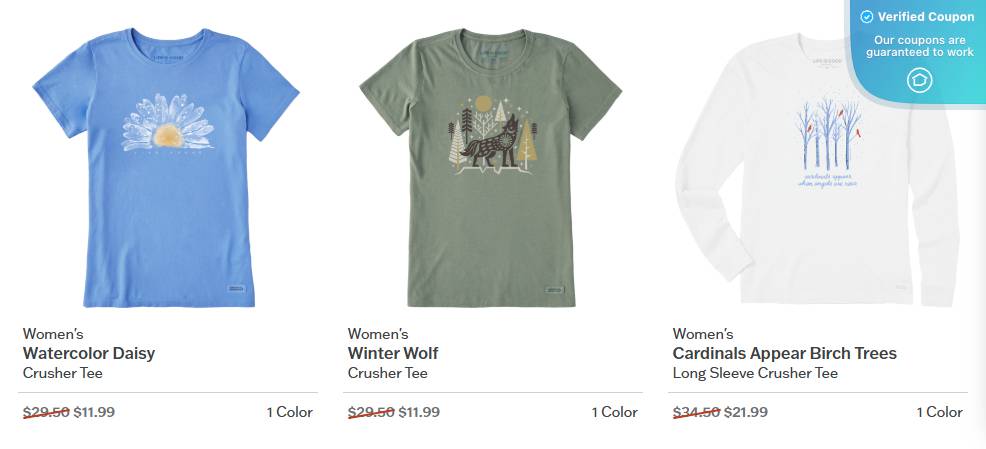Screen dimensions: 986x449
Task: Open the green Winter Wolf tee image
Action: (x=492, y=165)
